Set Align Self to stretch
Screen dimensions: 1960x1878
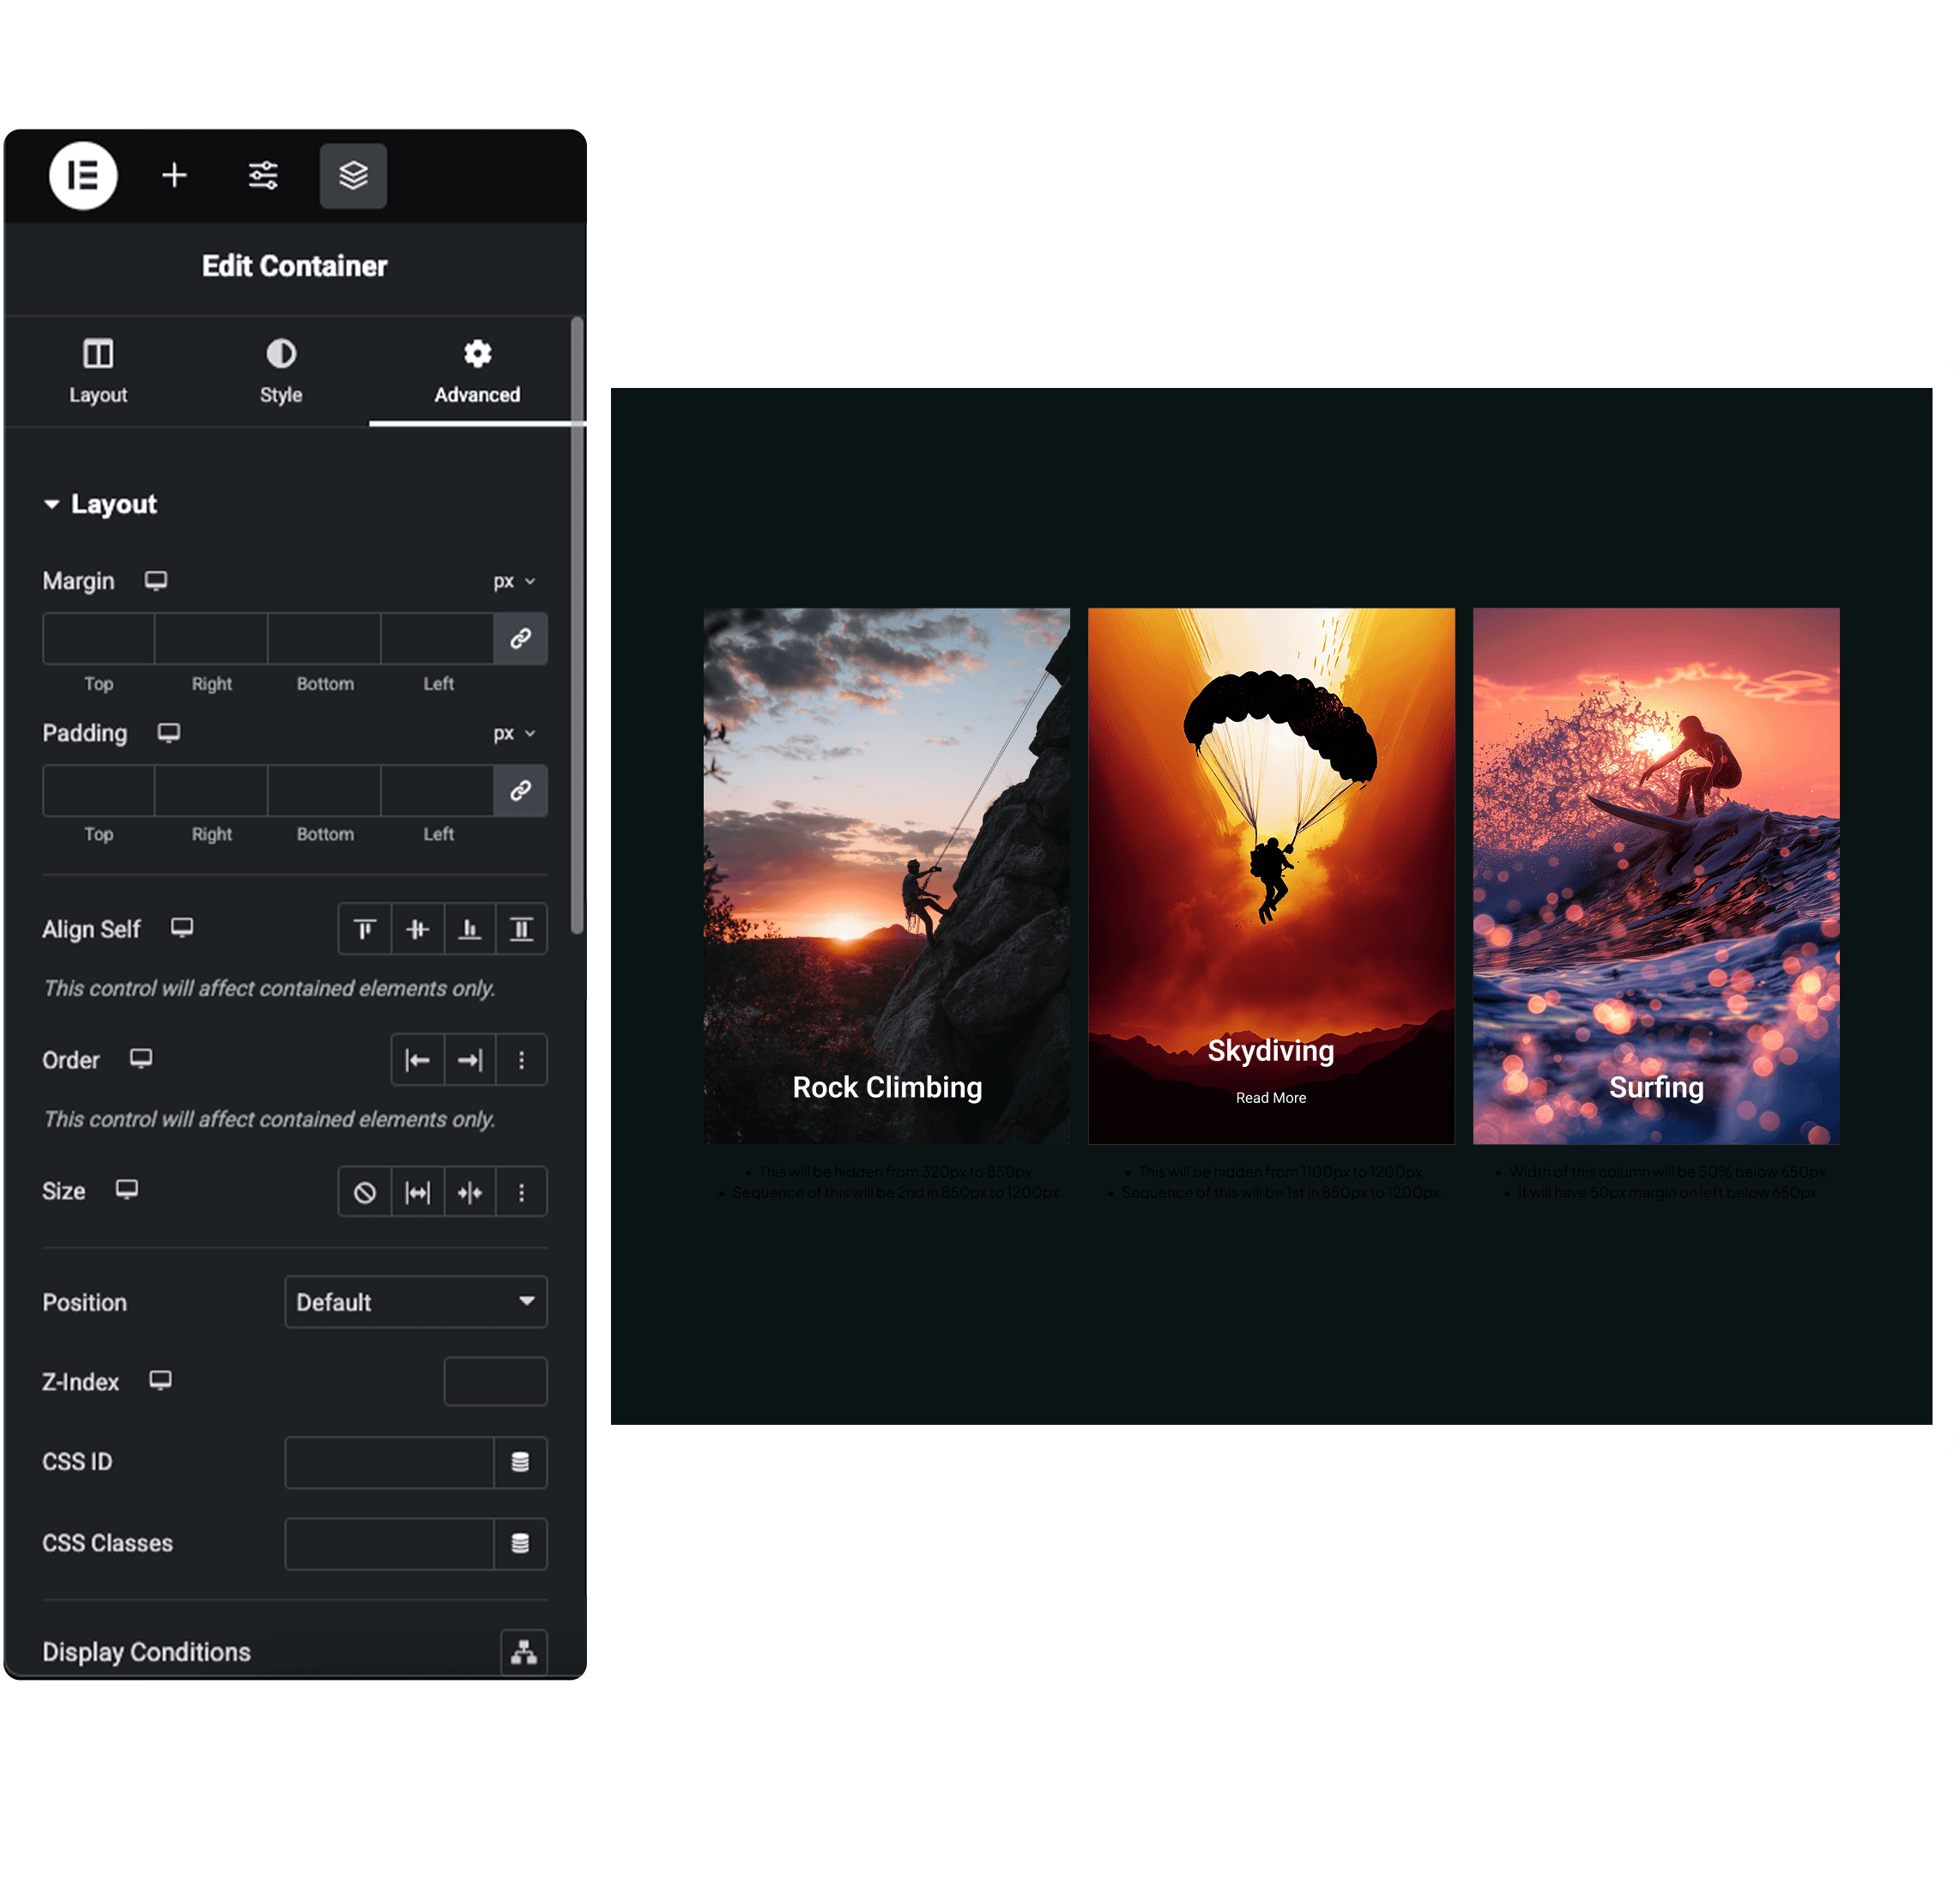[x=521, y=929]
